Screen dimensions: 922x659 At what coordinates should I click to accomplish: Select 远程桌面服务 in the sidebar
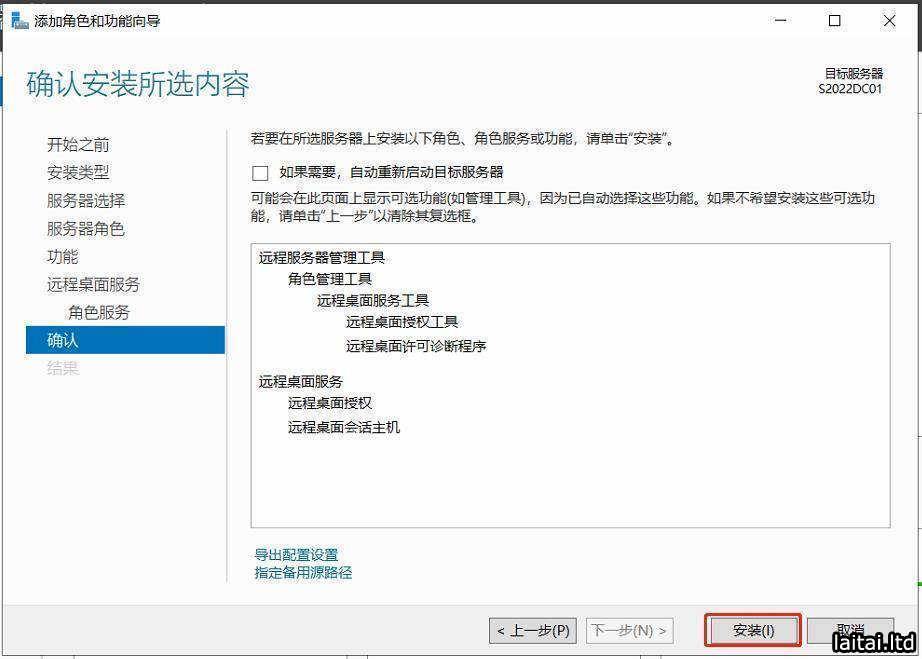[x=94, y=284]
